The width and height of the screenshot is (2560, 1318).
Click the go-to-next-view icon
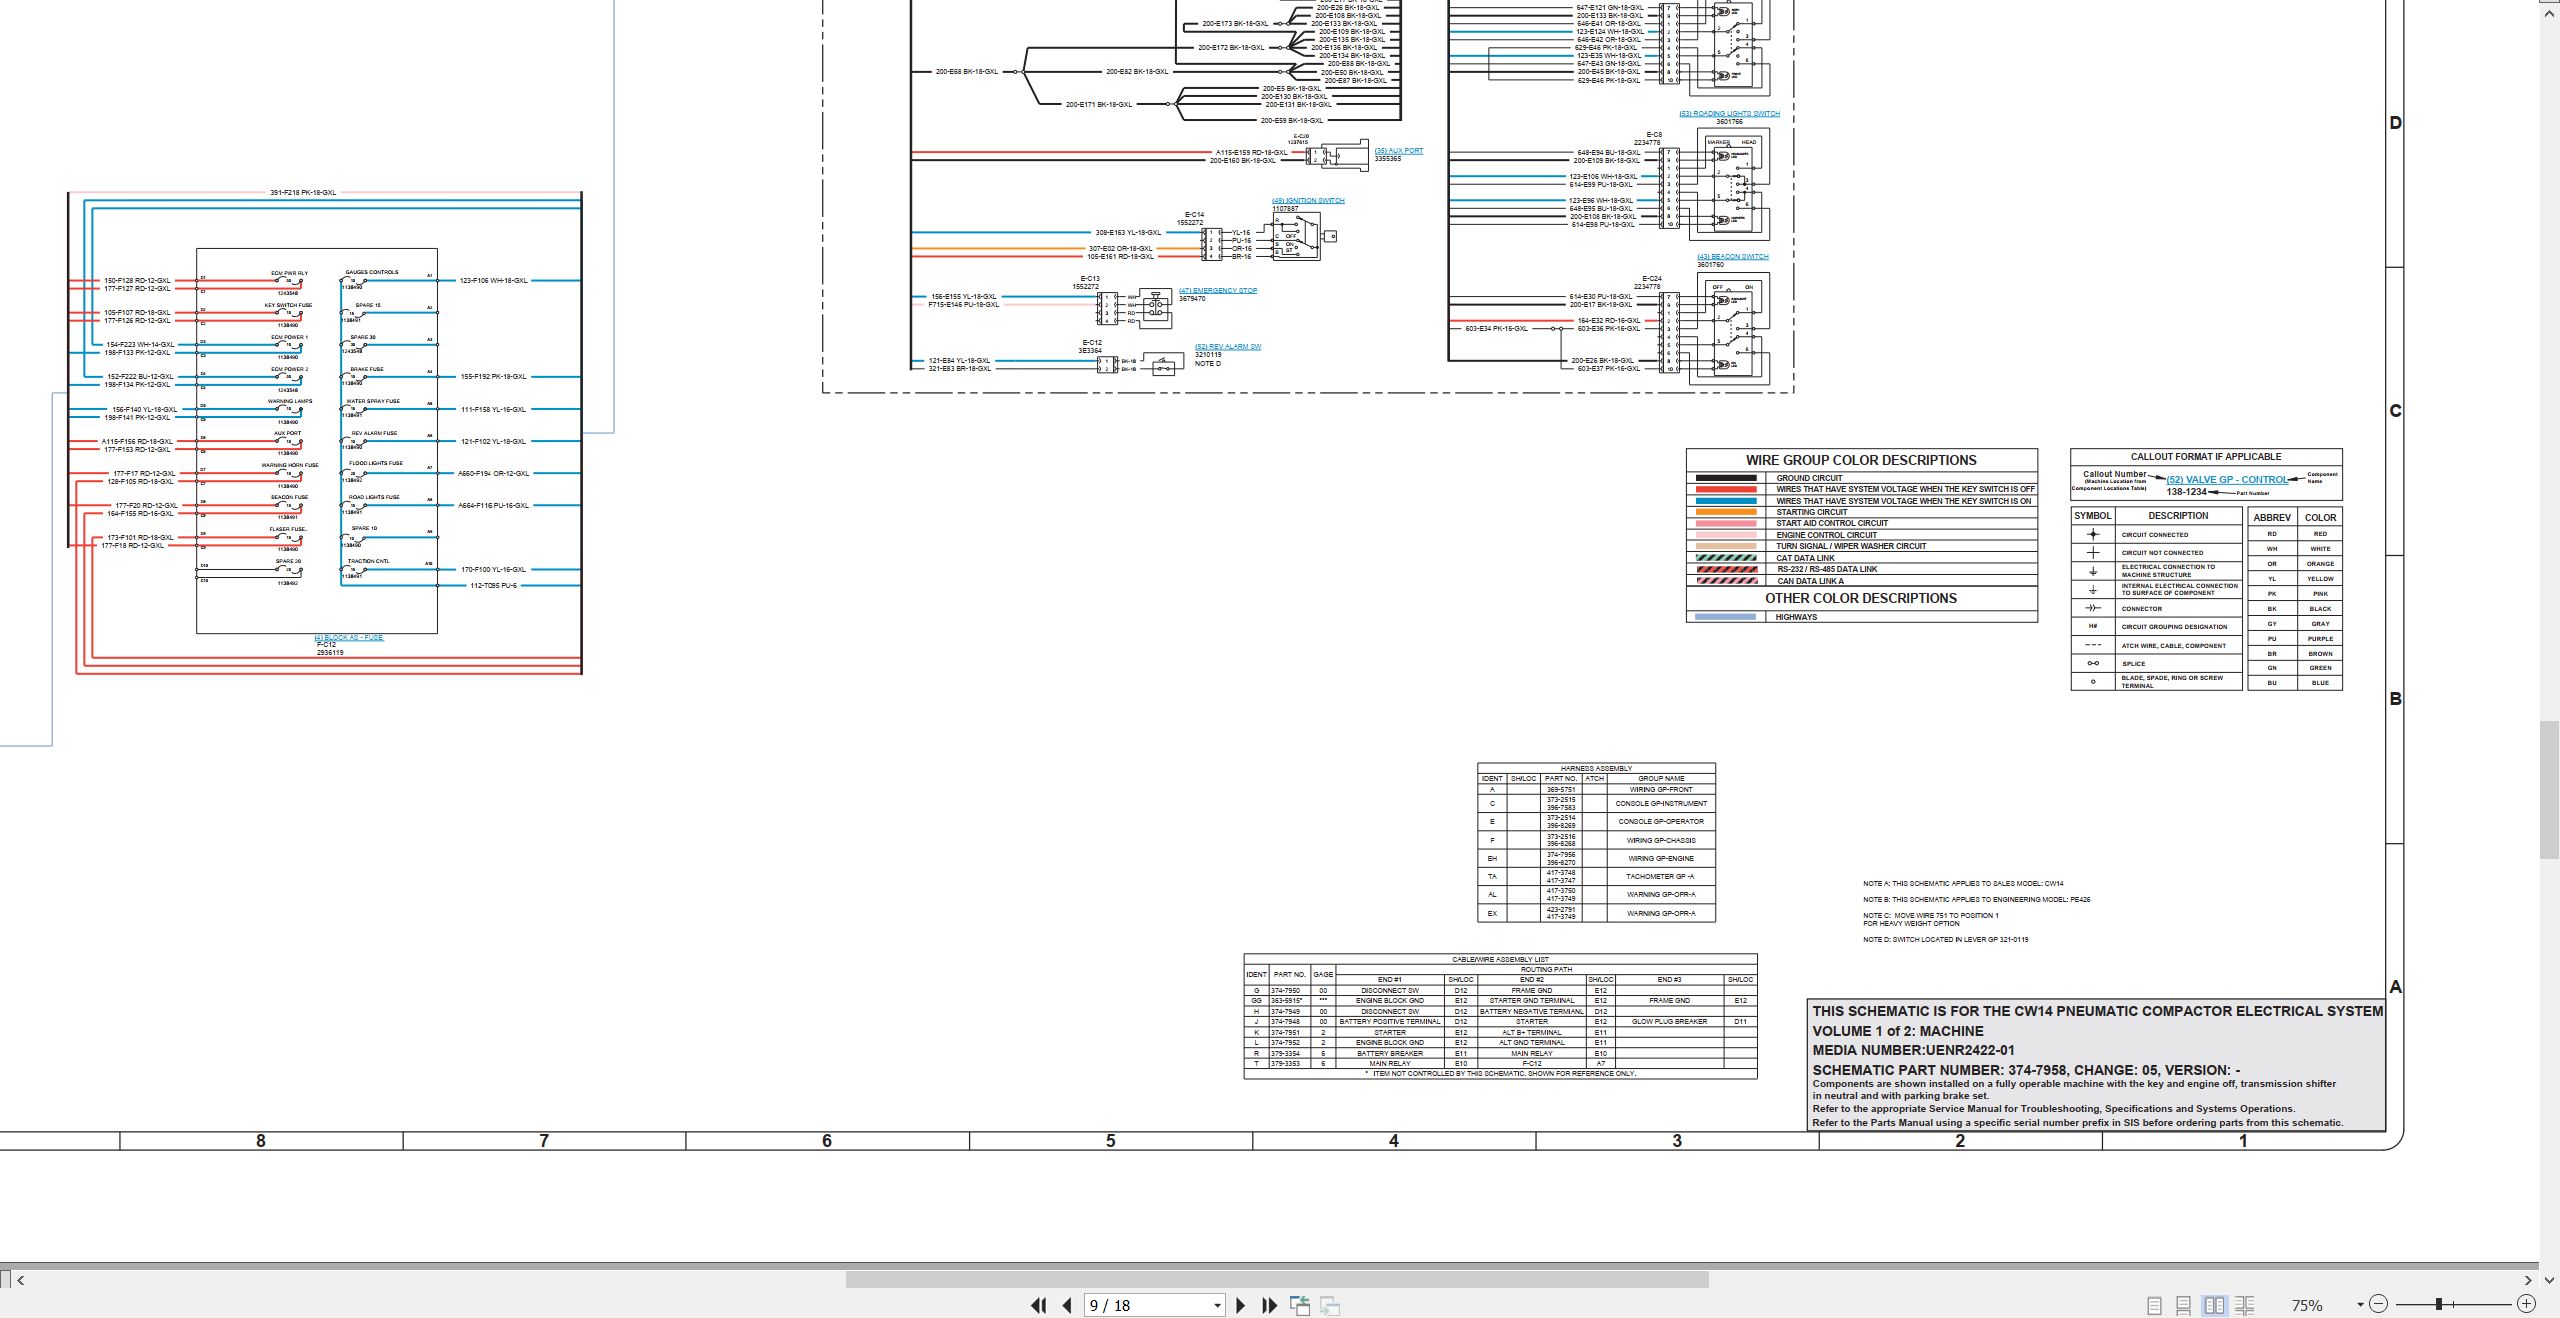click(1330, 1305)
